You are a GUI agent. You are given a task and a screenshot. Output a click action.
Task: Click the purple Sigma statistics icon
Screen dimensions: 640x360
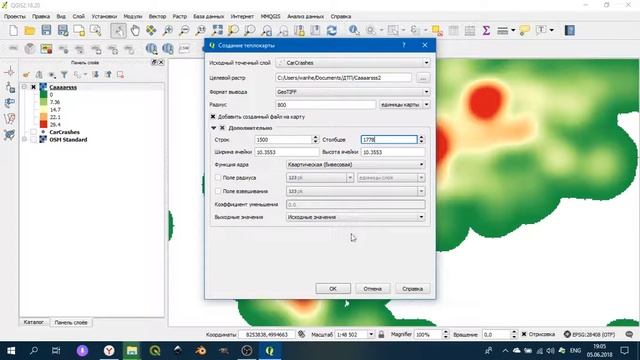pyautogui.click(x=486, y=31)
